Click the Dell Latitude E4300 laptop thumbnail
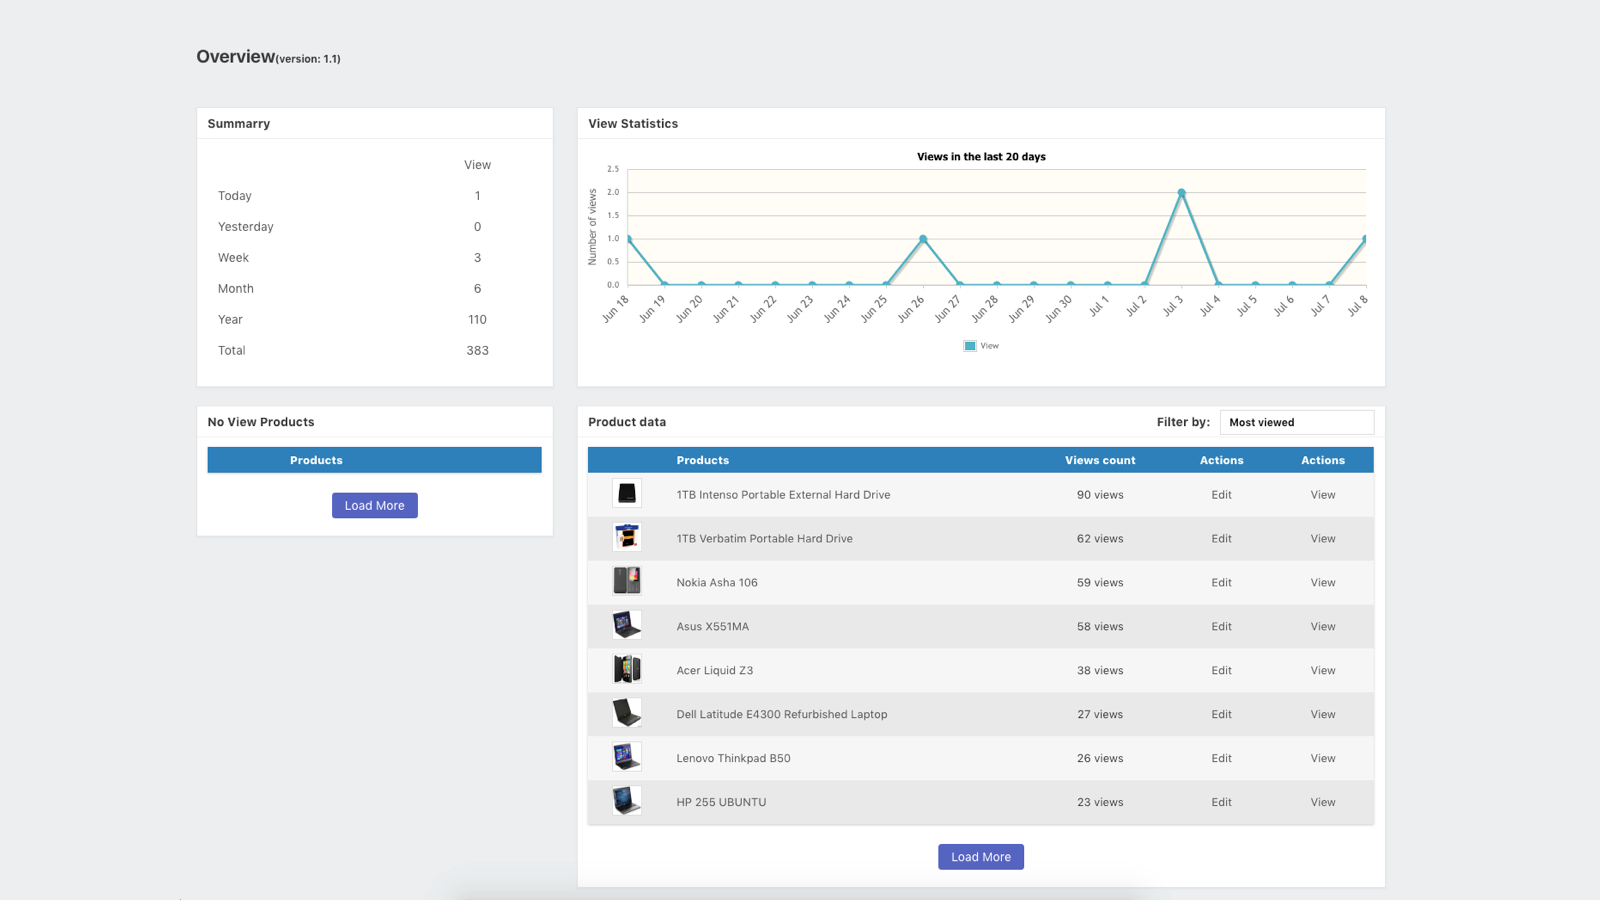This screenshot has height=900, width=1600. [627, 713]
